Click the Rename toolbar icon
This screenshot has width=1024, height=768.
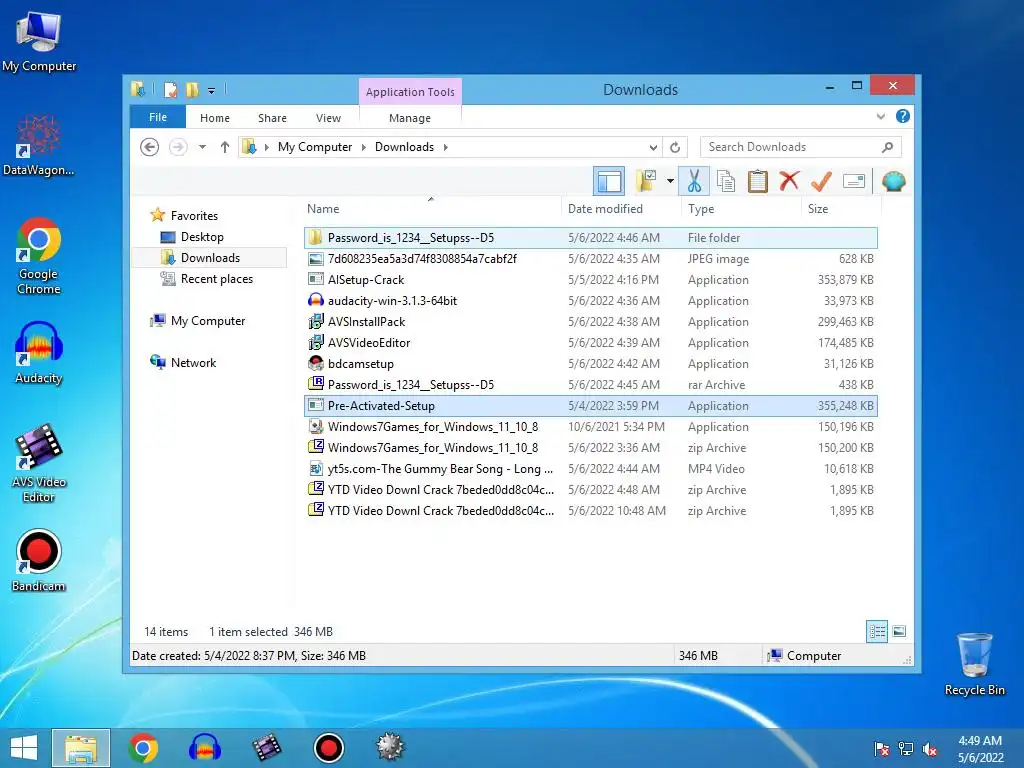854,181
